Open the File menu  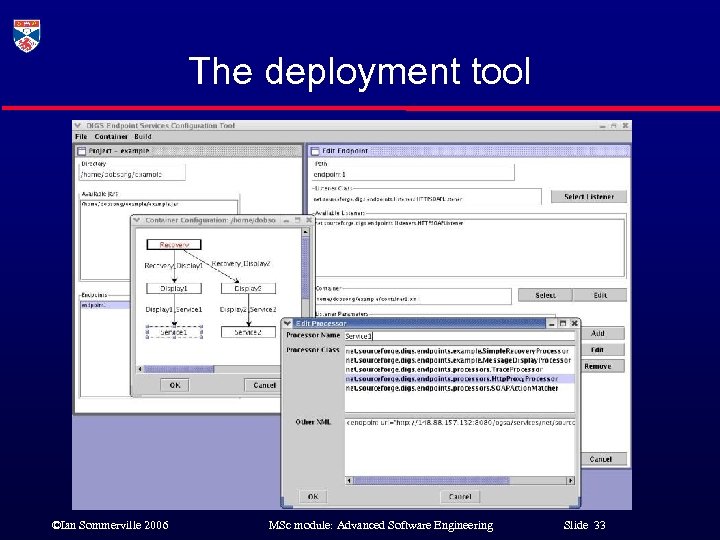81,136
